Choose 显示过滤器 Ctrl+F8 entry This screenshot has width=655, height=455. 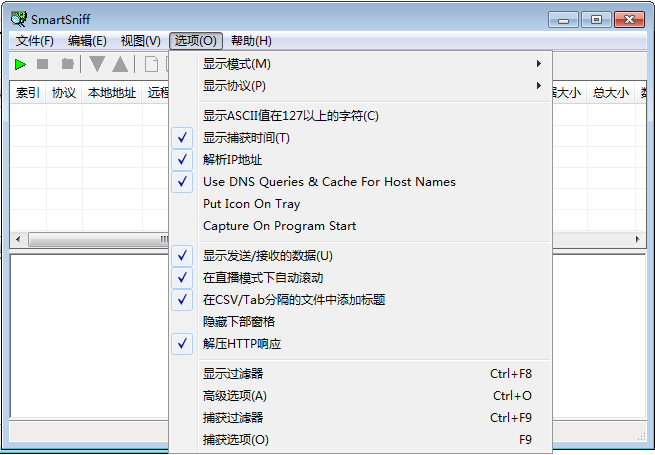(x=361, y=374)
